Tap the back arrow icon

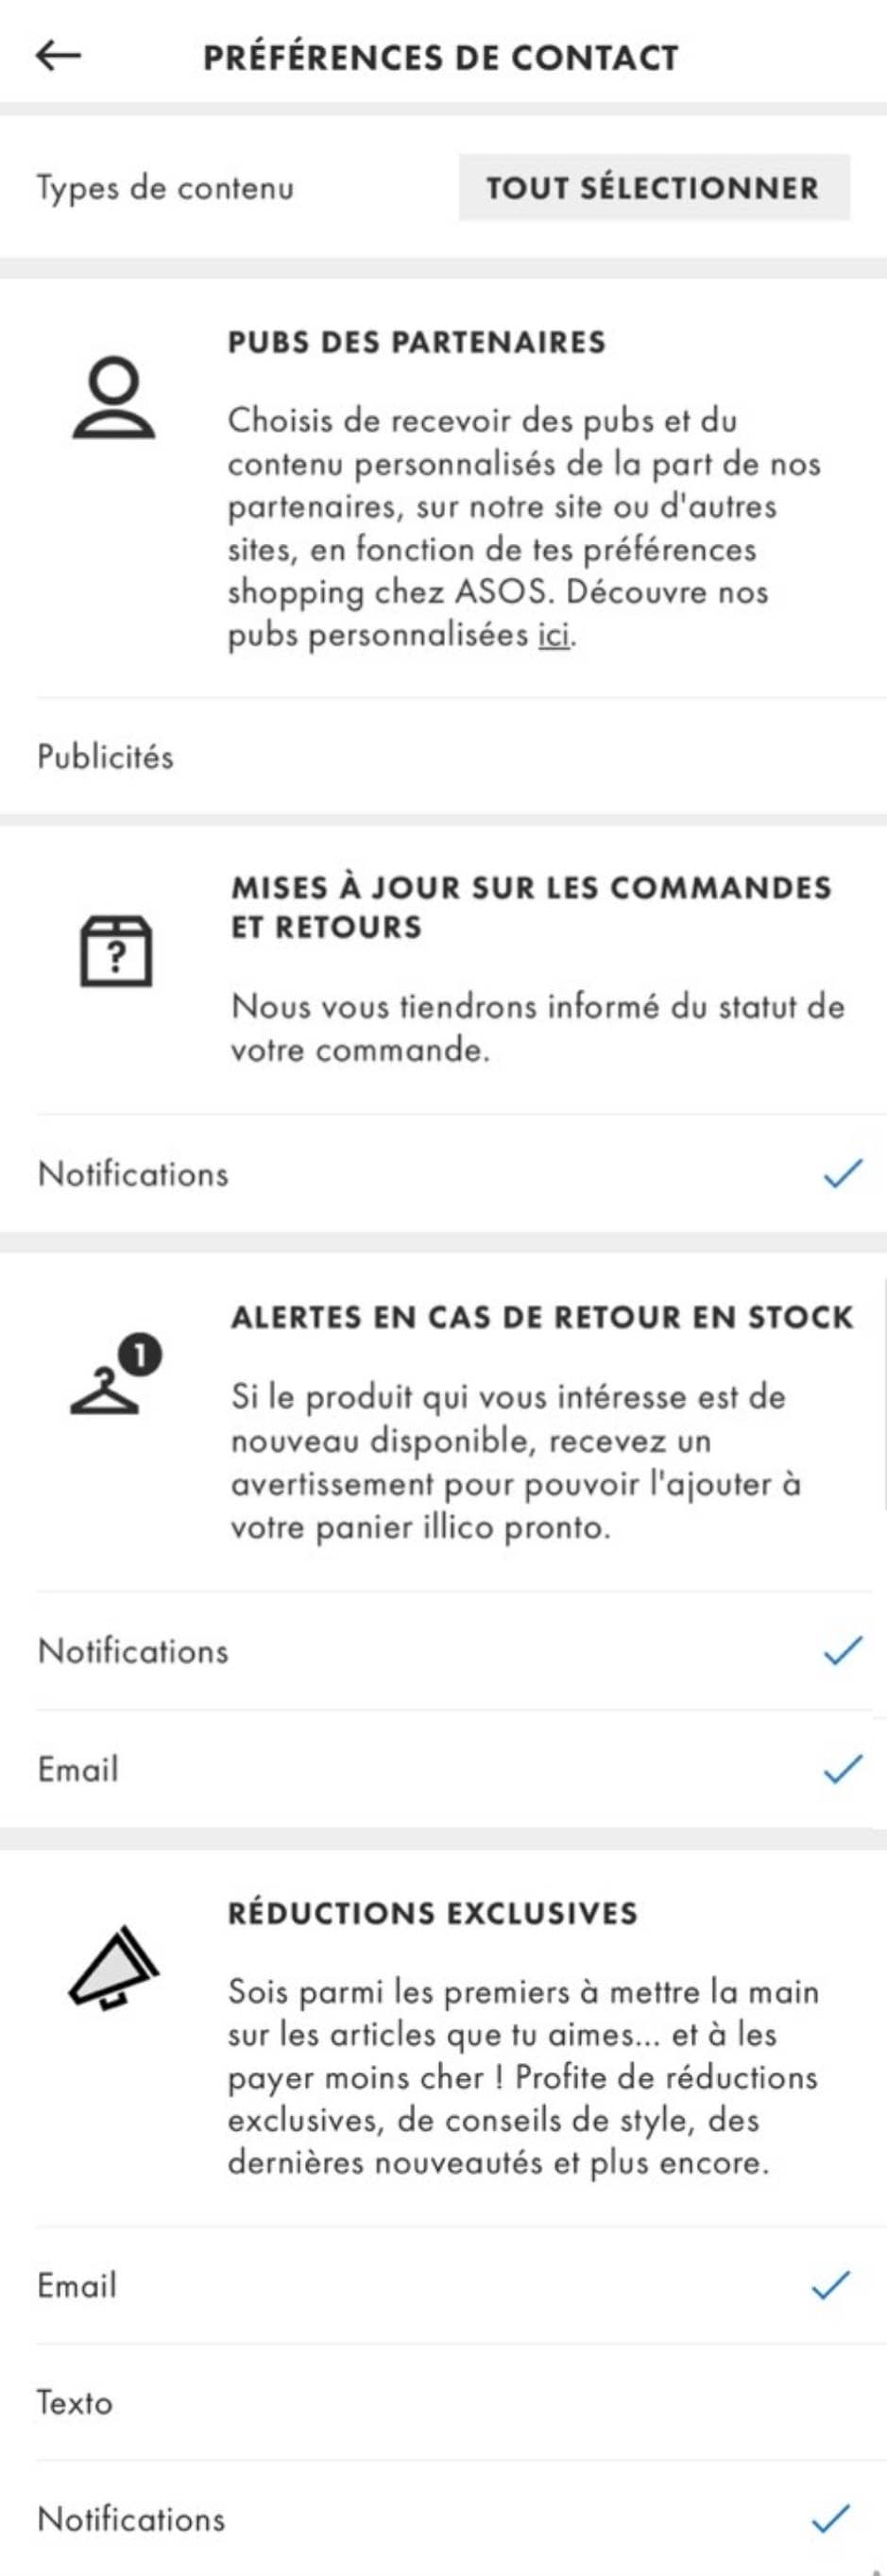click(58, 56)
